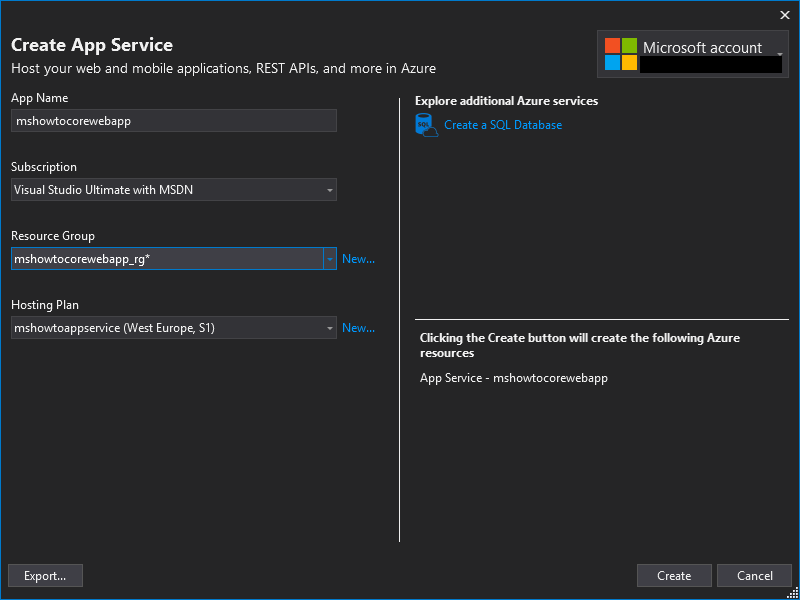Close the Create App Service dialog
The width and height of the screenshot is (800, 600).
(785, 15)
